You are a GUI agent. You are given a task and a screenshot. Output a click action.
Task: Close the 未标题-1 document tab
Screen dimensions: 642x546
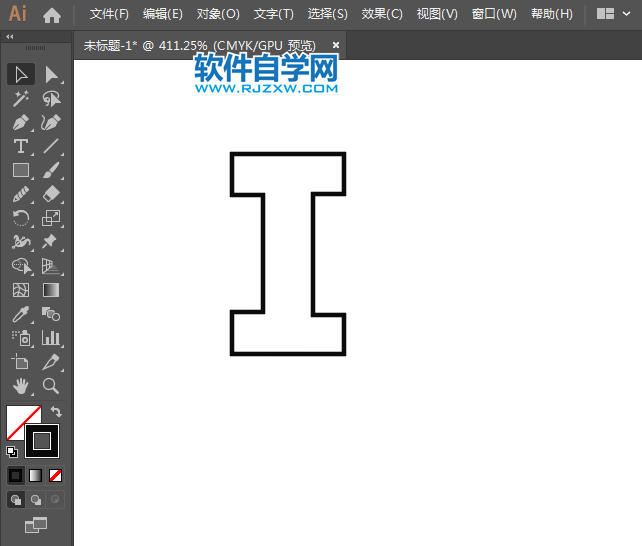[x=336, y=45]
